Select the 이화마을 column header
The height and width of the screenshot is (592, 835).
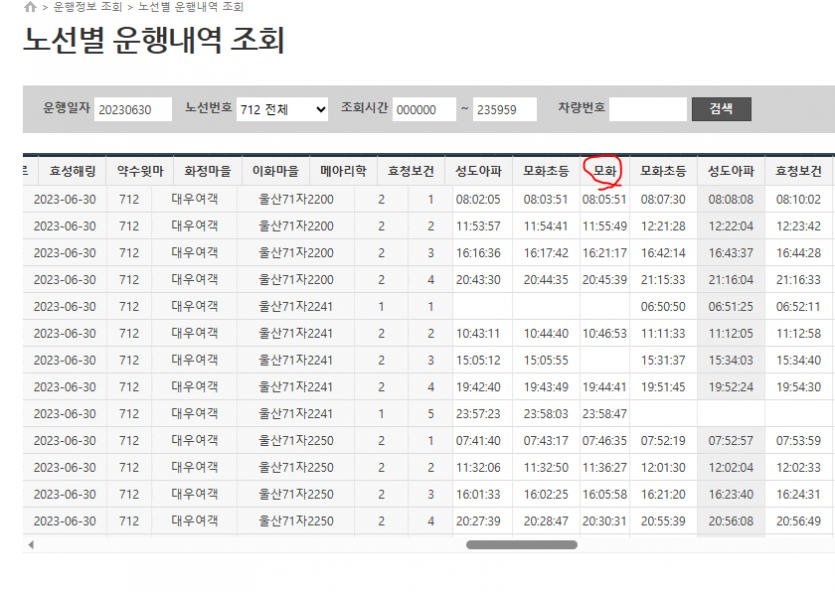(x=274, y=172)
